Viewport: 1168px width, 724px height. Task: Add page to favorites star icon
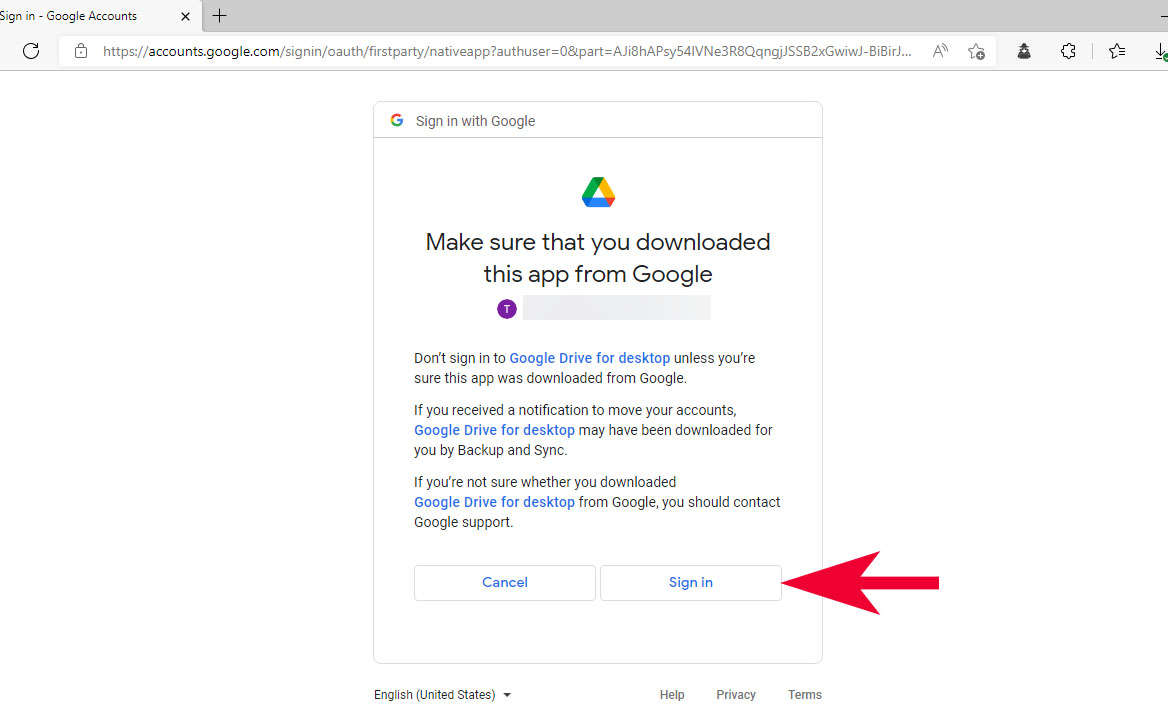point(976,51)
